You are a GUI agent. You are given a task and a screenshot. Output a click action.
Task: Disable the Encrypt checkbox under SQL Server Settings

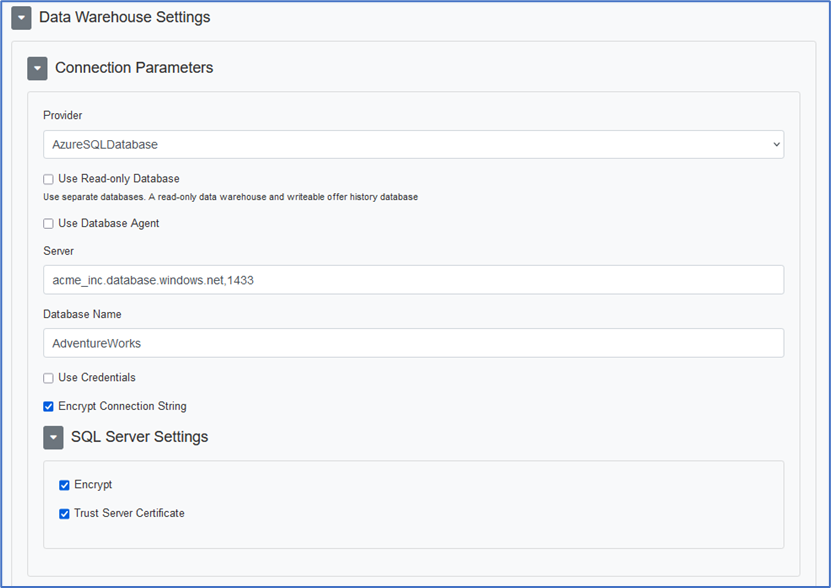(64, 485)
